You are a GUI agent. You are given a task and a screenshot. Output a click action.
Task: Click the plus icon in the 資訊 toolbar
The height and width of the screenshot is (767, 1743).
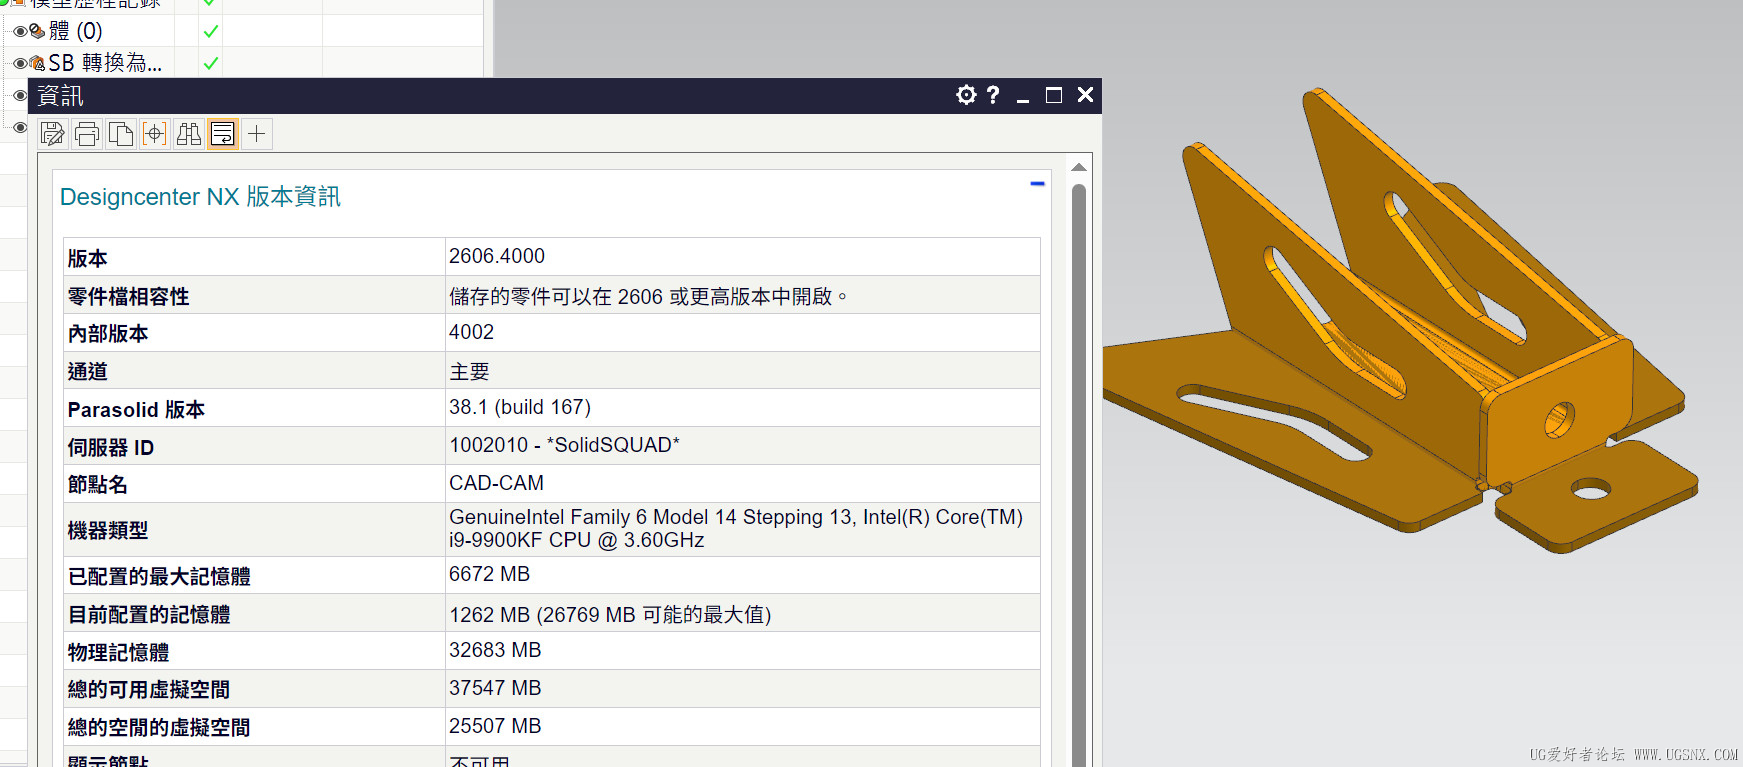coord(257,134)
